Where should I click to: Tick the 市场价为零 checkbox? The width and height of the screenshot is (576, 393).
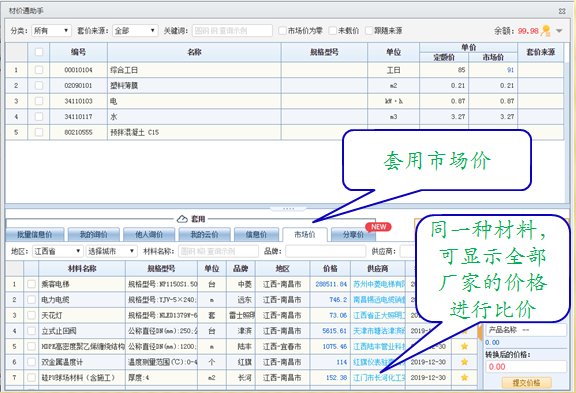(x=282, y=30)
